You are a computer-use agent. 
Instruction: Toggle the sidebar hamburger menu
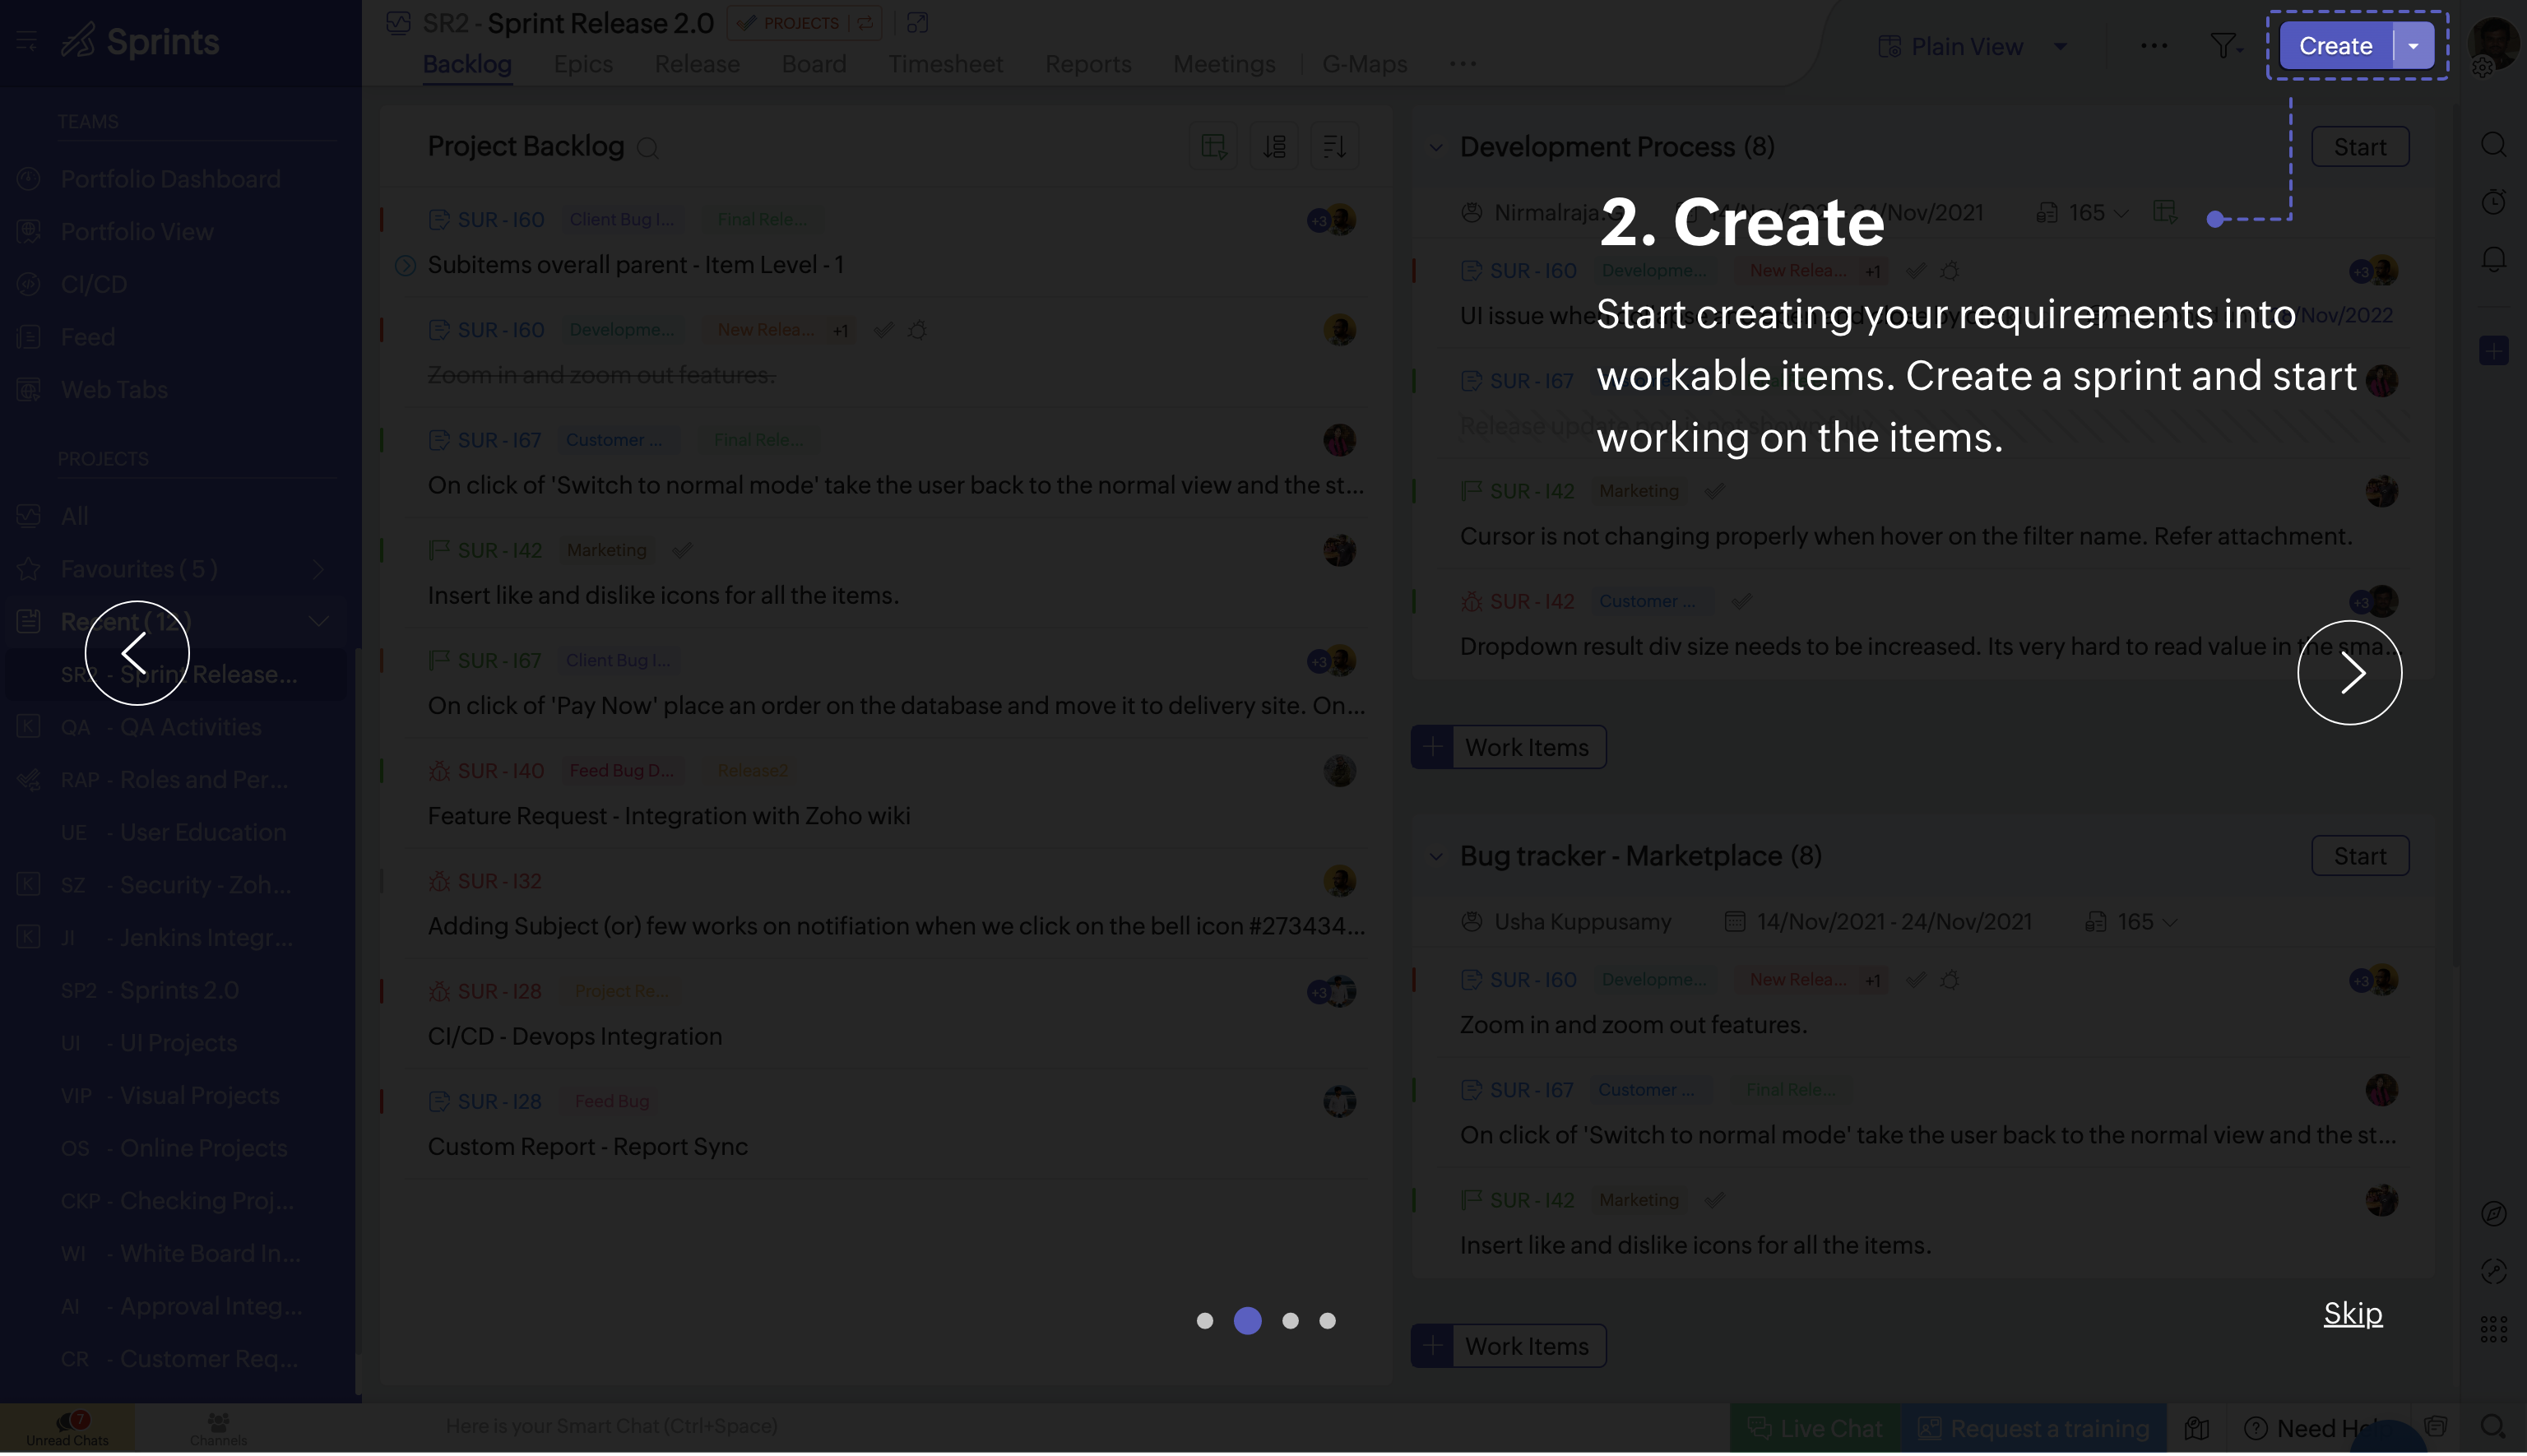pyautogui.click(x=27, y=41)
